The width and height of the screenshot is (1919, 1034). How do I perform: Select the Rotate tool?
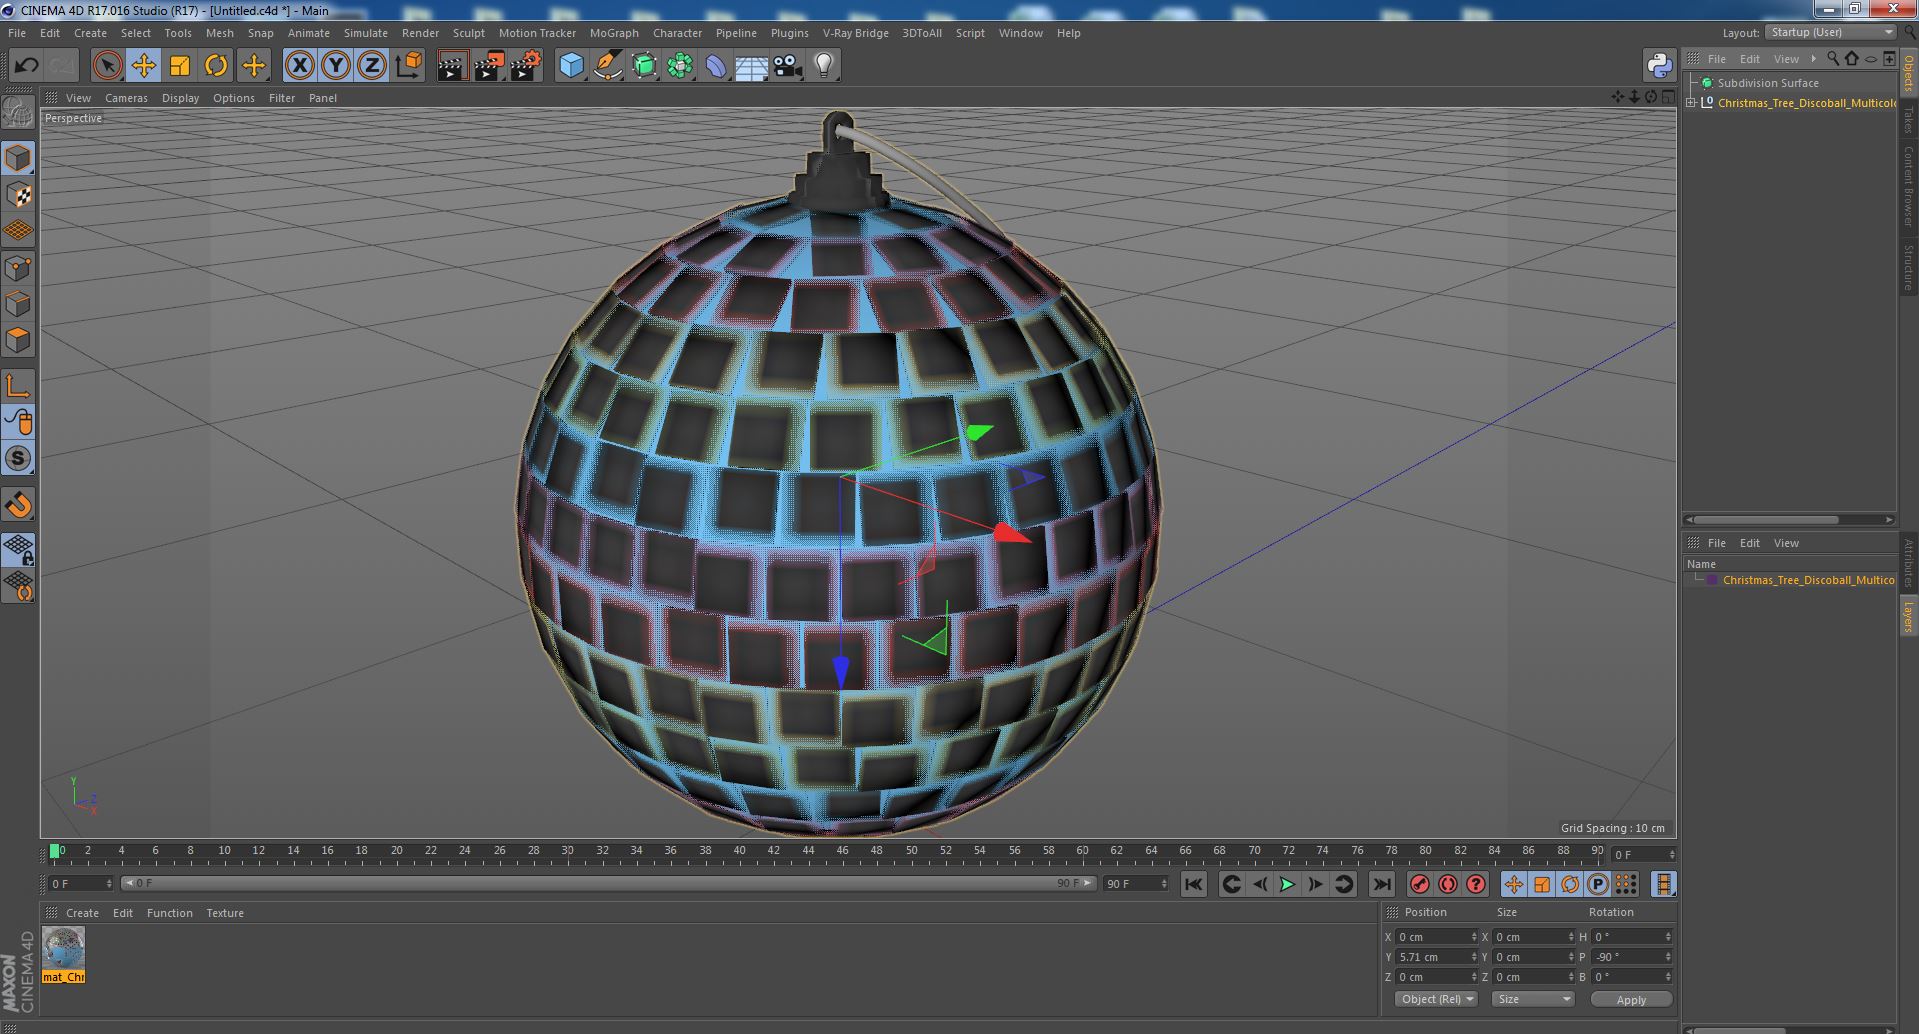tap(216, 66)
